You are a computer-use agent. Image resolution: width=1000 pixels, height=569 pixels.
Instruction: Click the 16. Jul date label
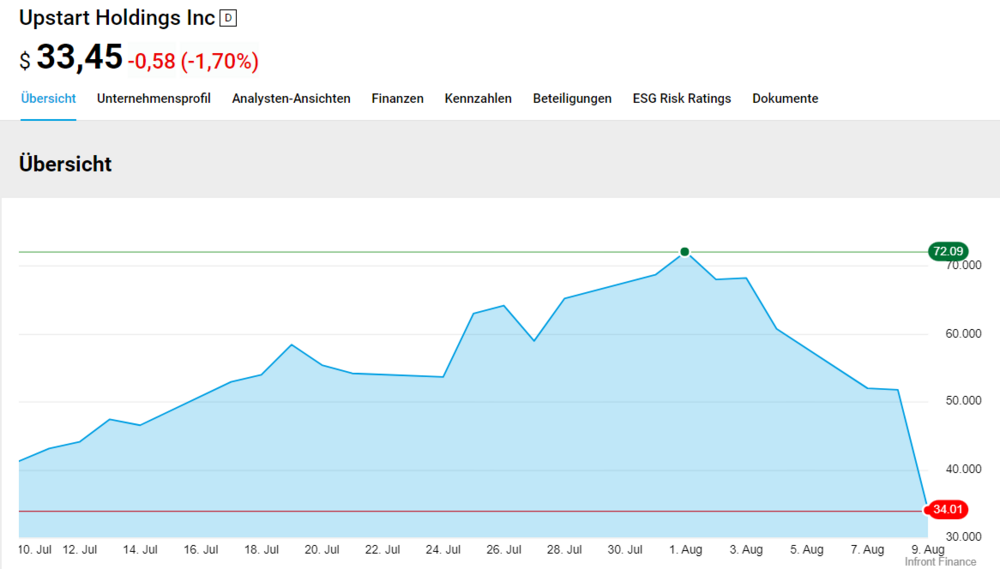(201, 549)
